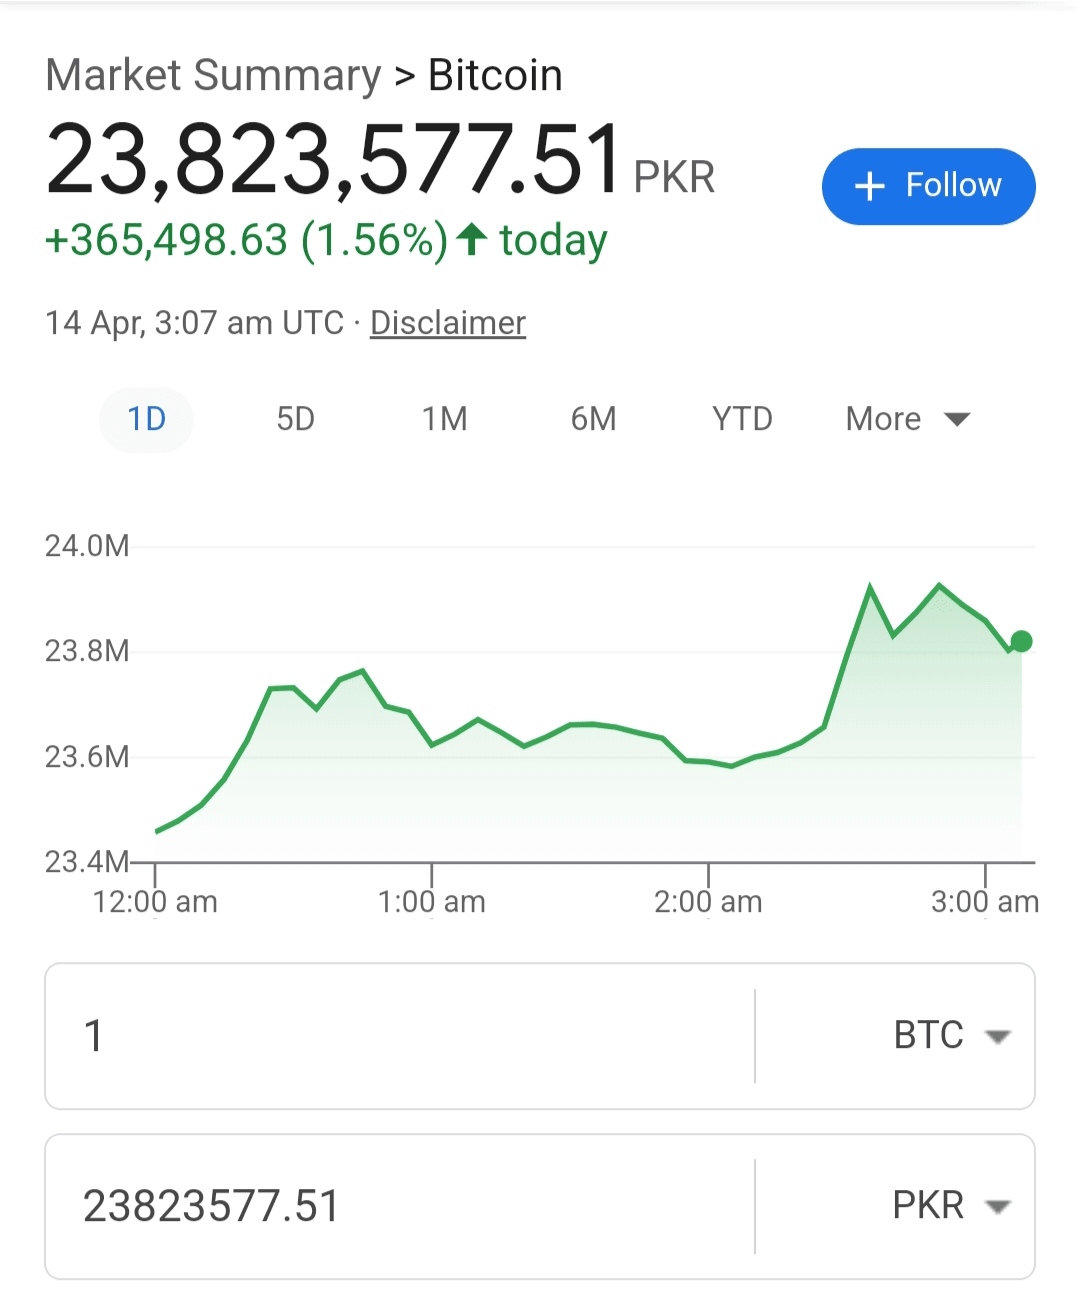The image size is (1080, 1300).
Task: Click the Market Summary breadcrumb
Action: 213,75
